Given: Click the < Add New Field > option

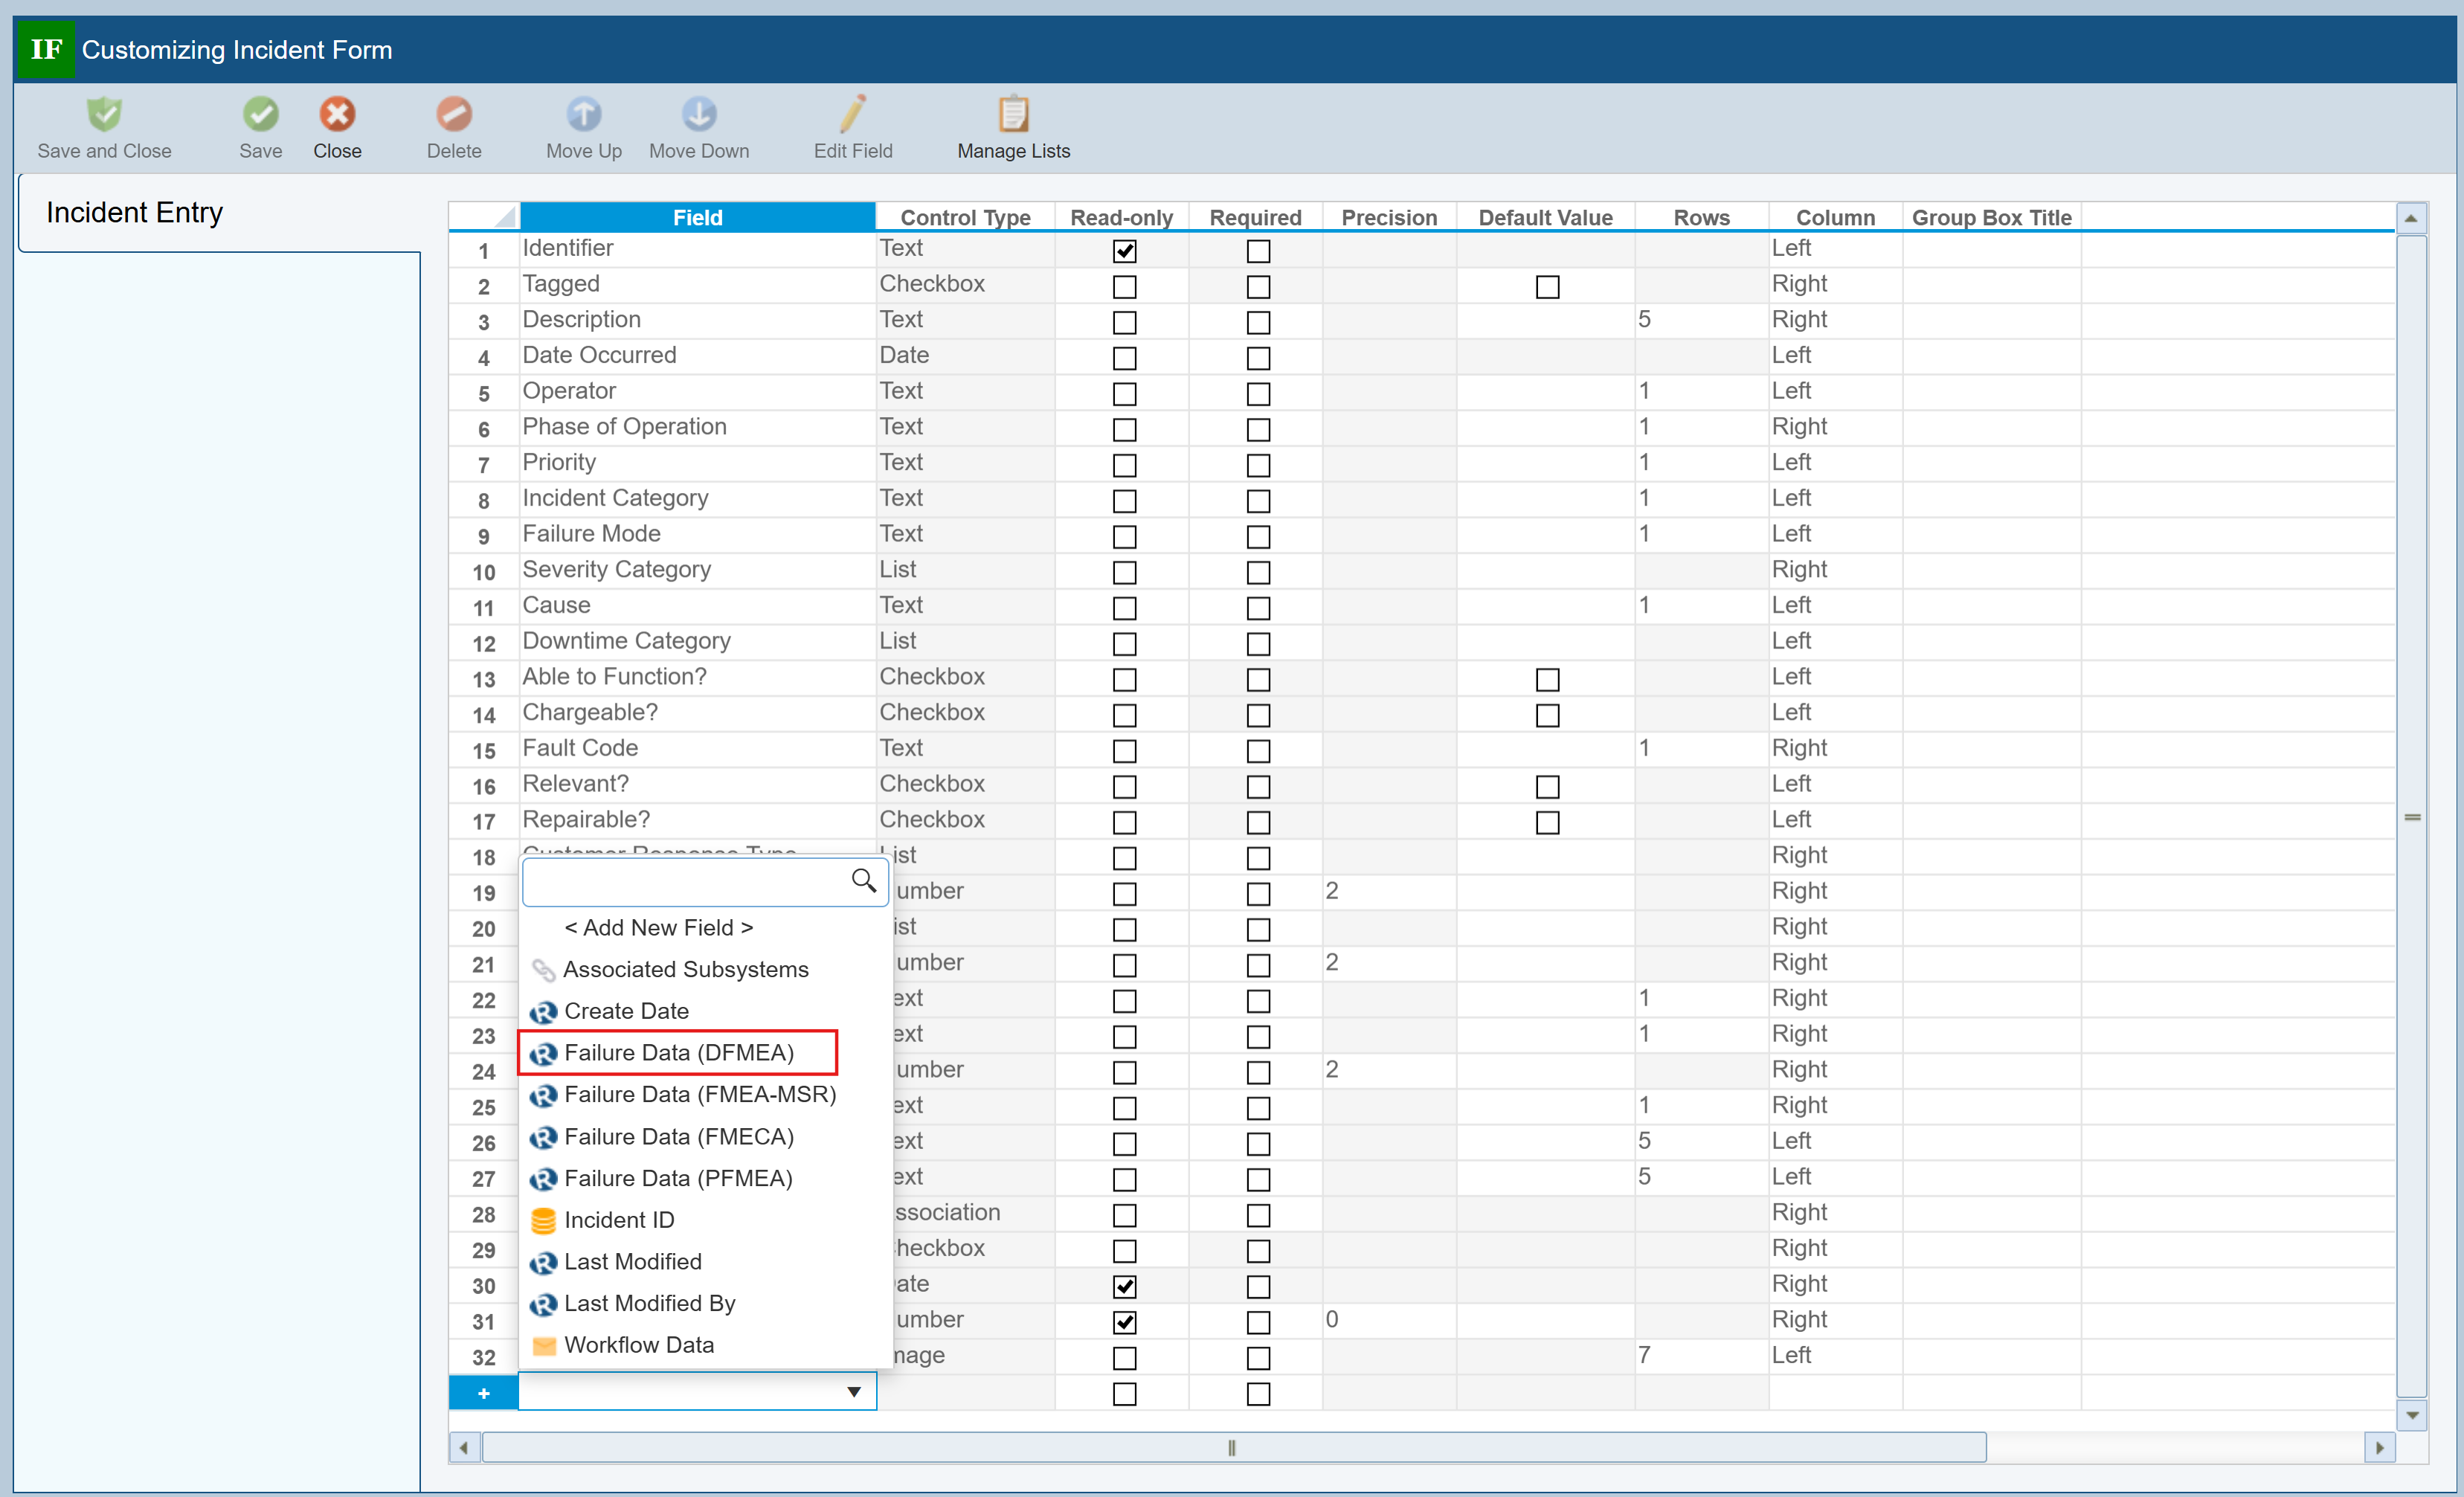Looking at the screenshot, I should (x=658, y=928).
